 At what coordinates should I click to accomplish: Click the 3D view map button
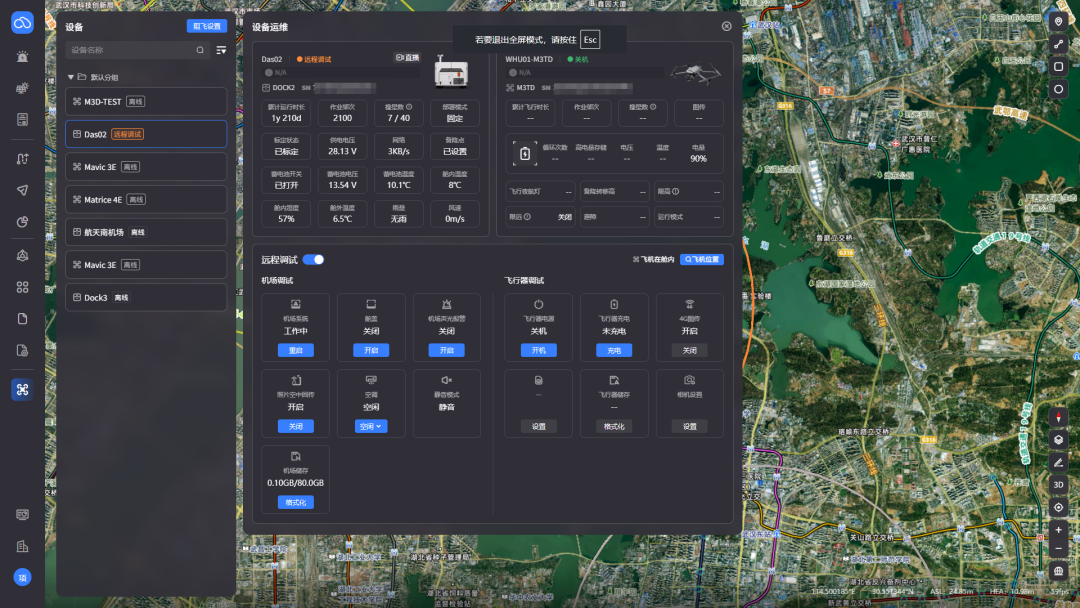pos(1059,485)
